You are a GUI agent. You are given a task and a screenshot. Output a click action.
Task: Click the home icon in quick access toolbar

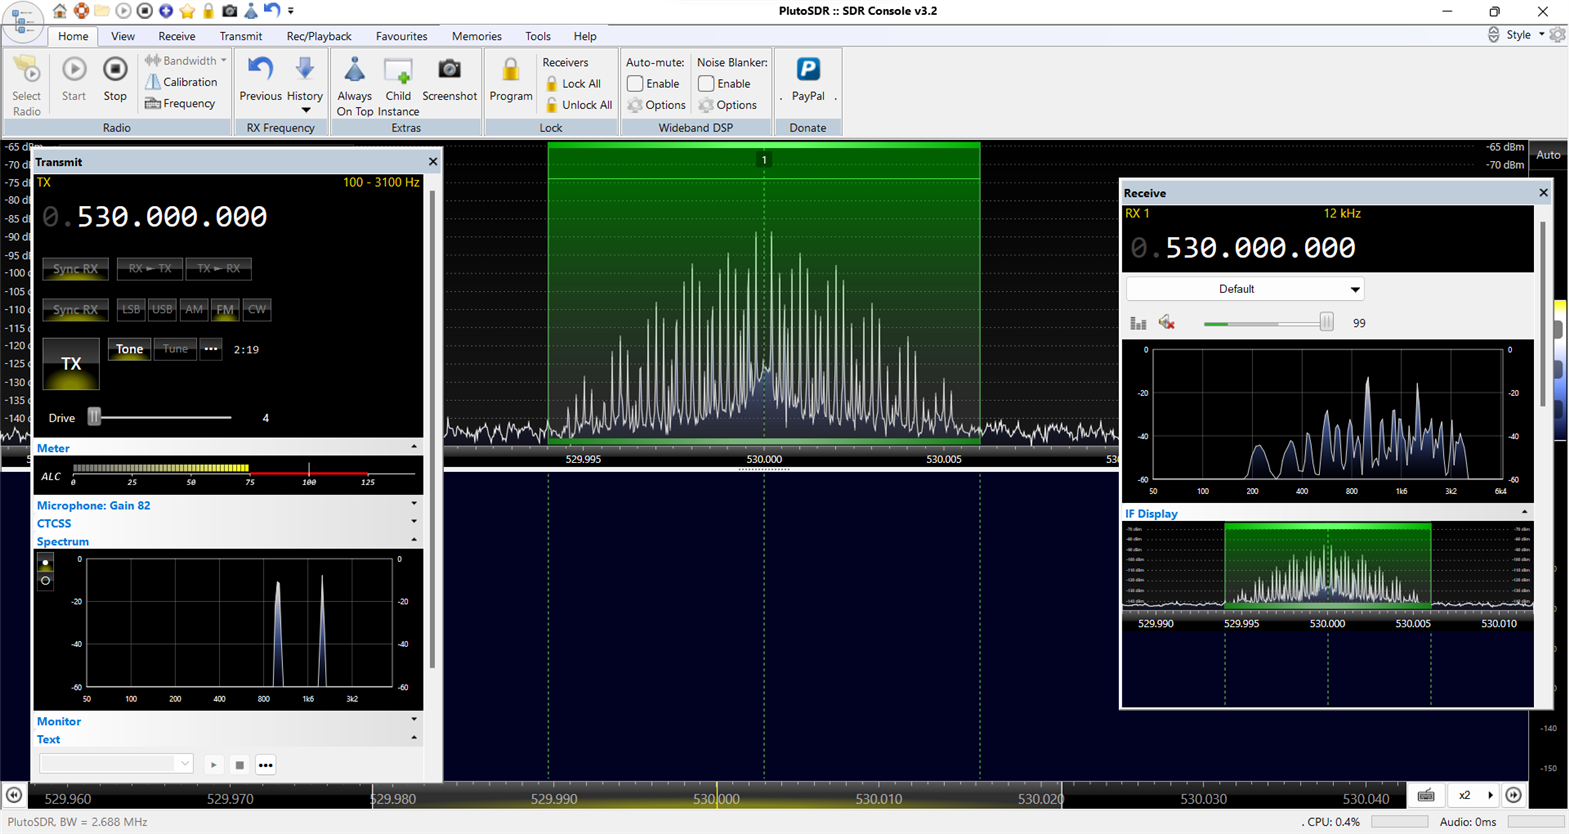pyautogui.click(x=60, y=11)
